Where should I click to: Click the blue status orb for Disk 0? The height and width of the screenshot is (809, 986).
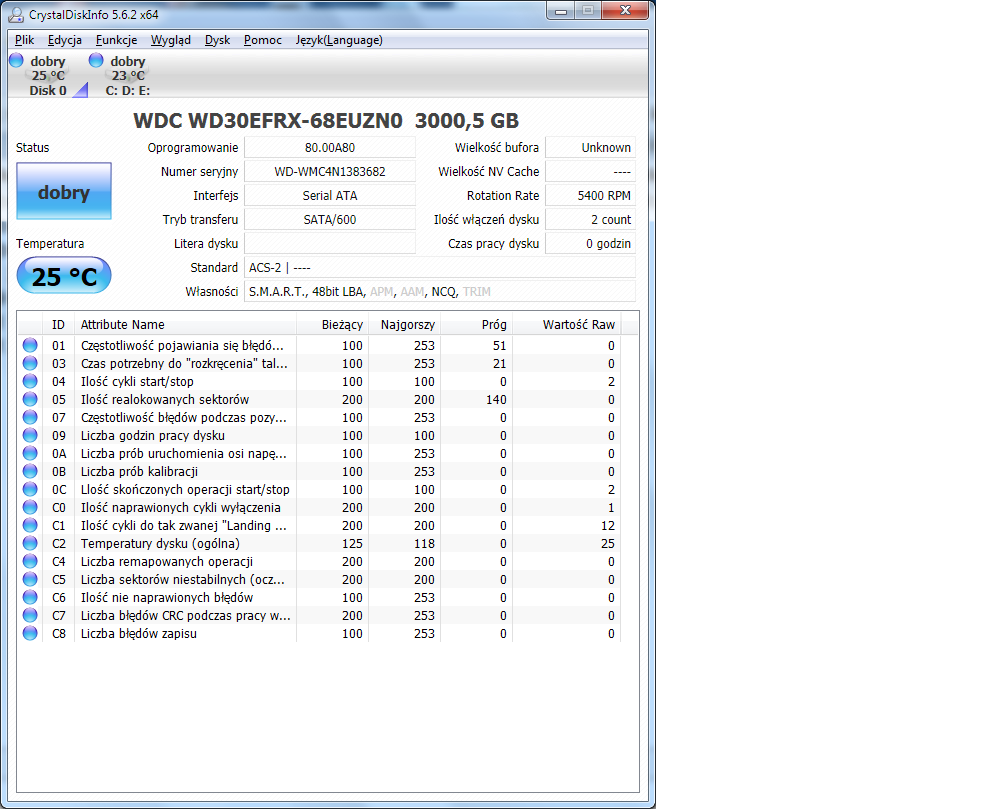coord(16,60)
